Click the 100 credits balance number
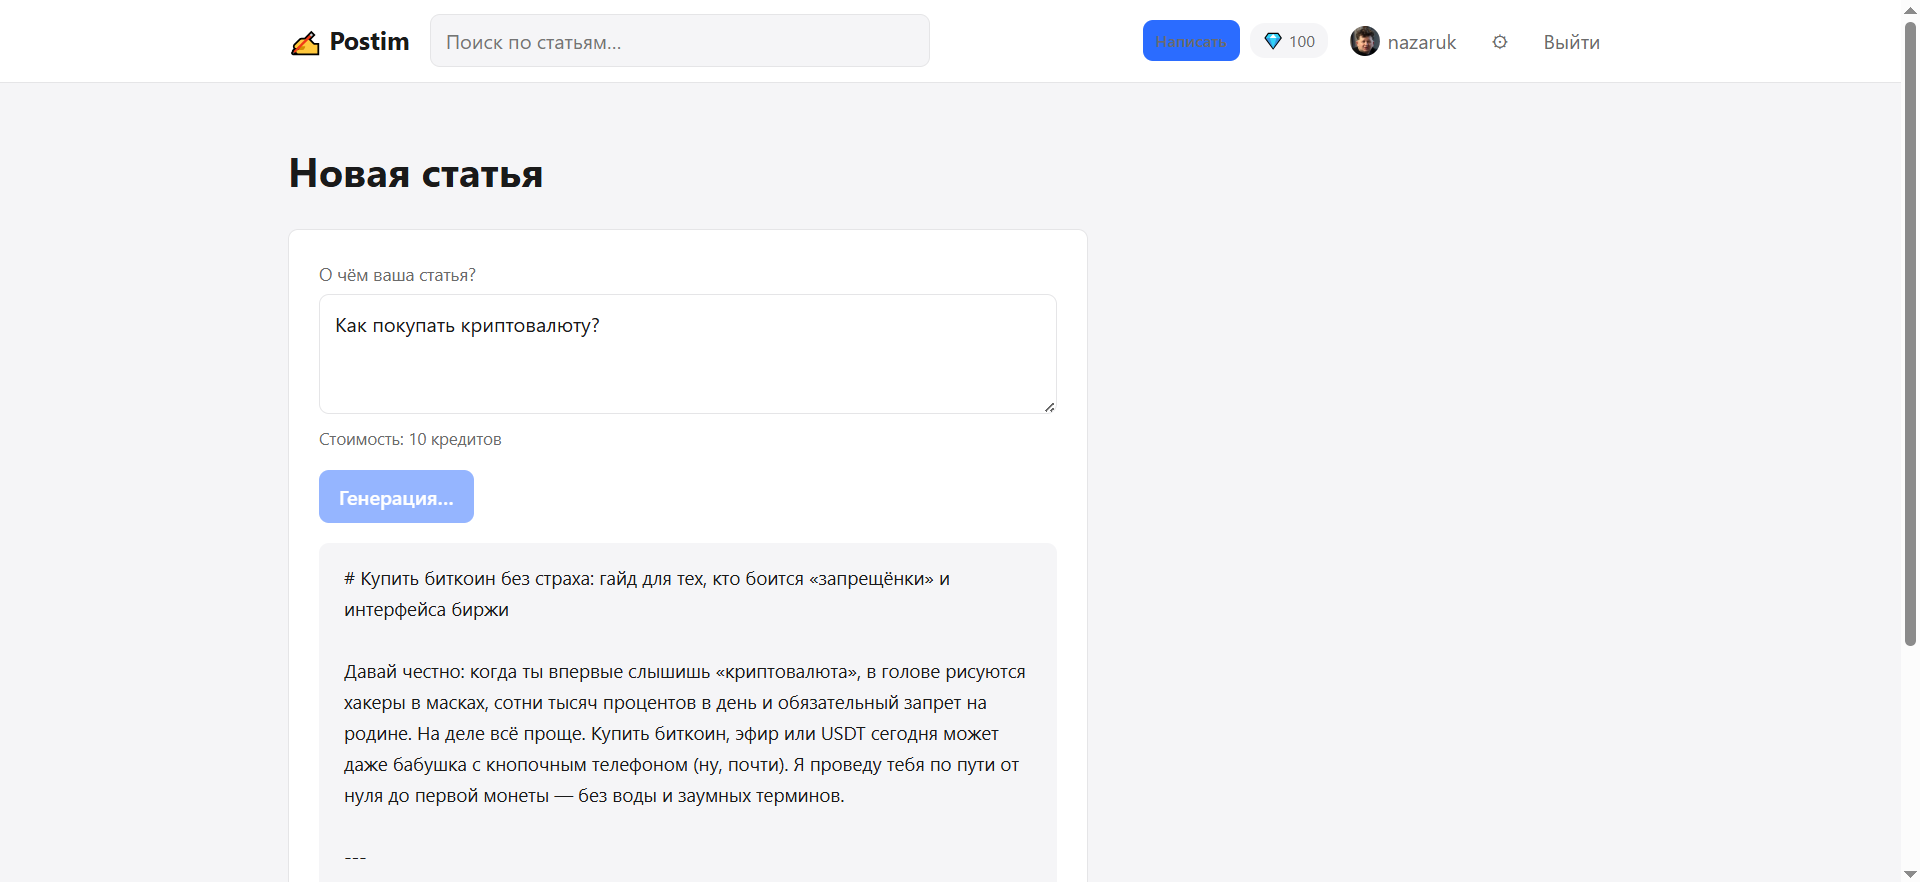This screenshot has height=882, width=1920. [x=1302, y=41]
